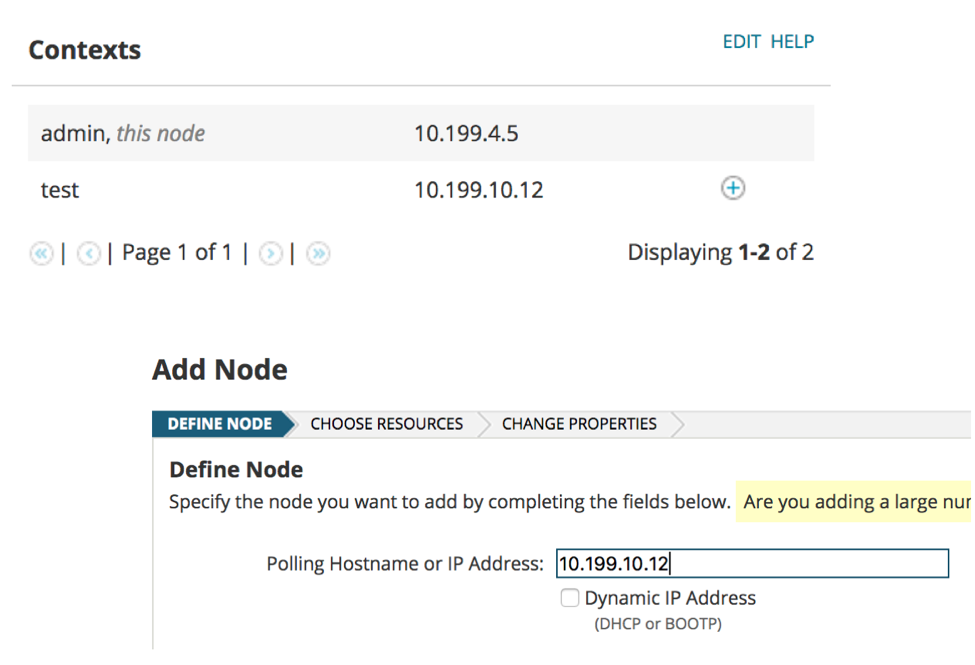Image resolution: width=975 pixels, height=665 pixels.
Task: Click the 'Are you adding a large' hint
Action: click(854, 501)
